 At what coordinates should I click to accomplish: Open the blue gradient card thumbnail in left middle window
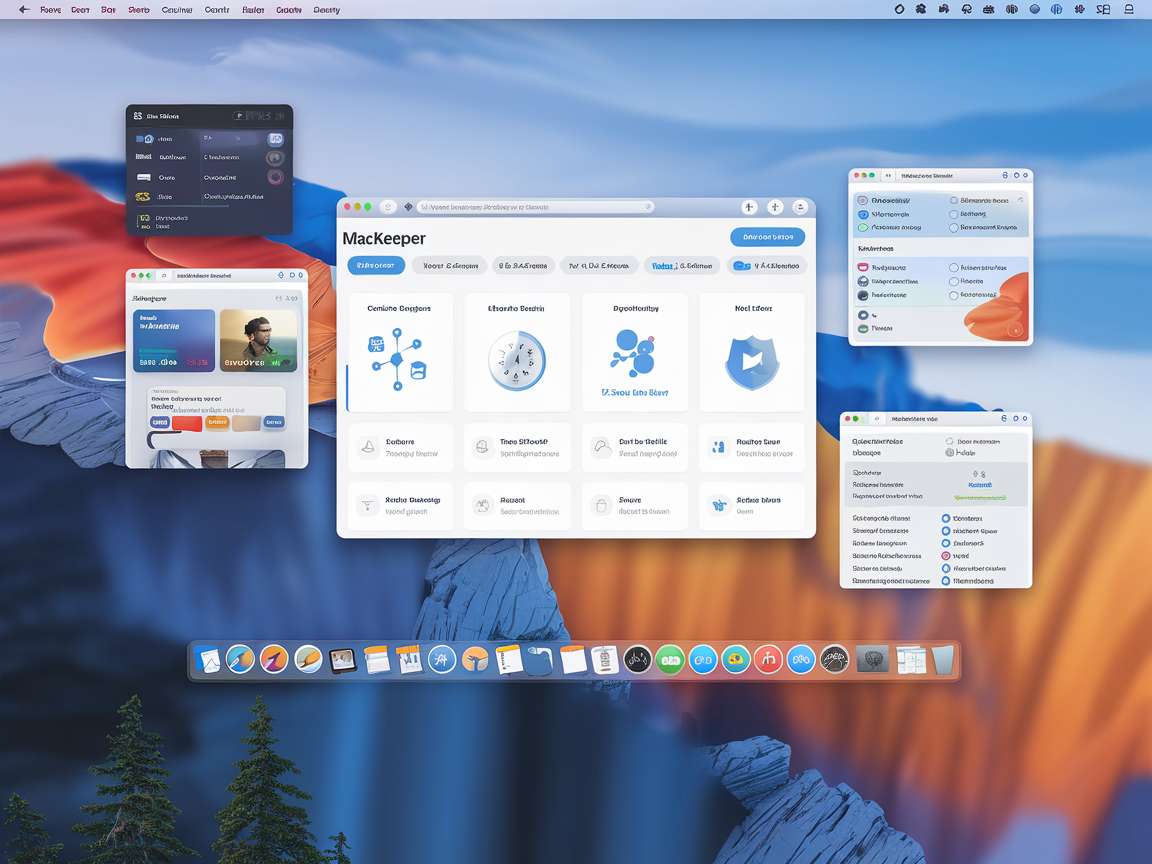[174, 341]
